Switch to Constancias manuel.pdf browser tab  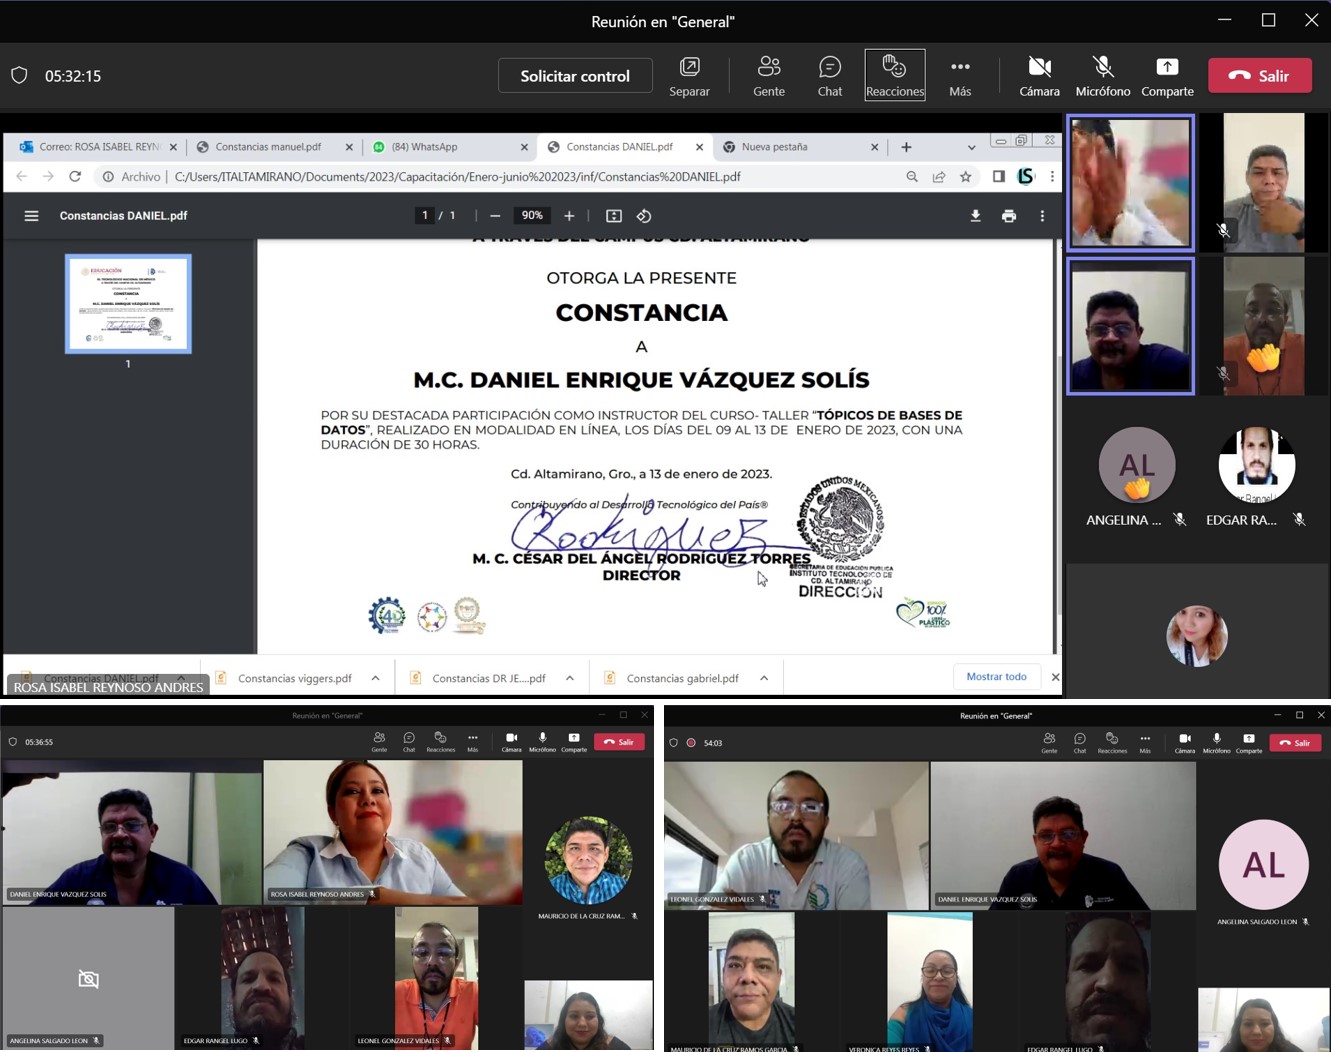pos(273,147)
